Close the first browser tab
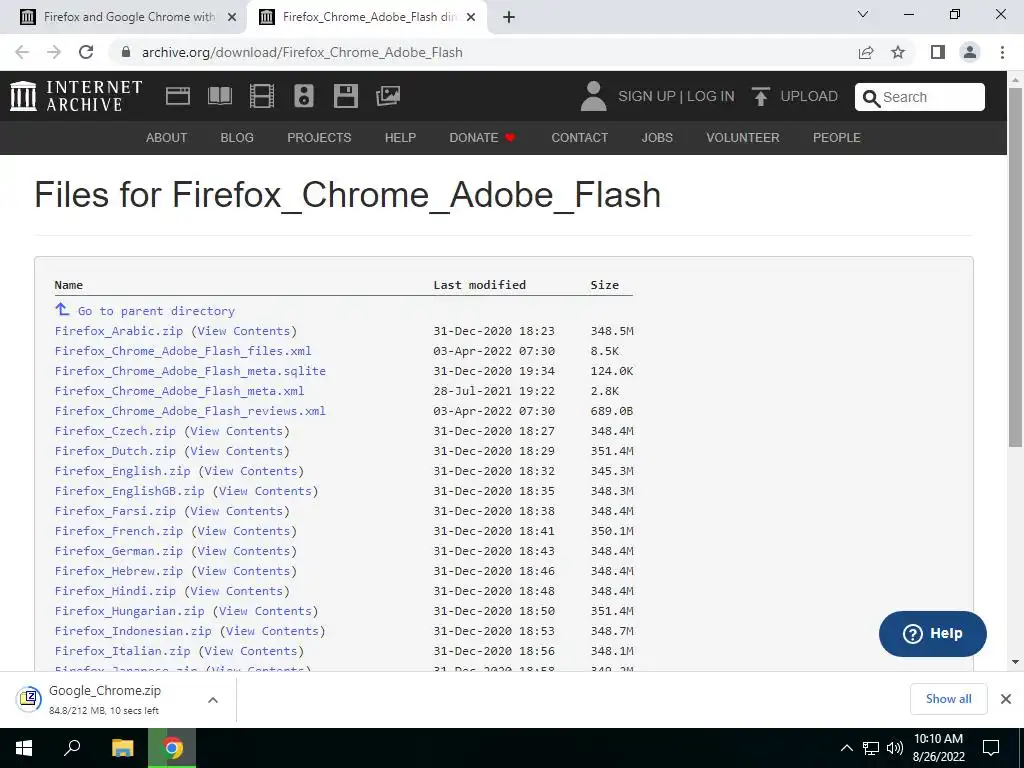This screenshot has height=768, width=1024. pos(231,17)
